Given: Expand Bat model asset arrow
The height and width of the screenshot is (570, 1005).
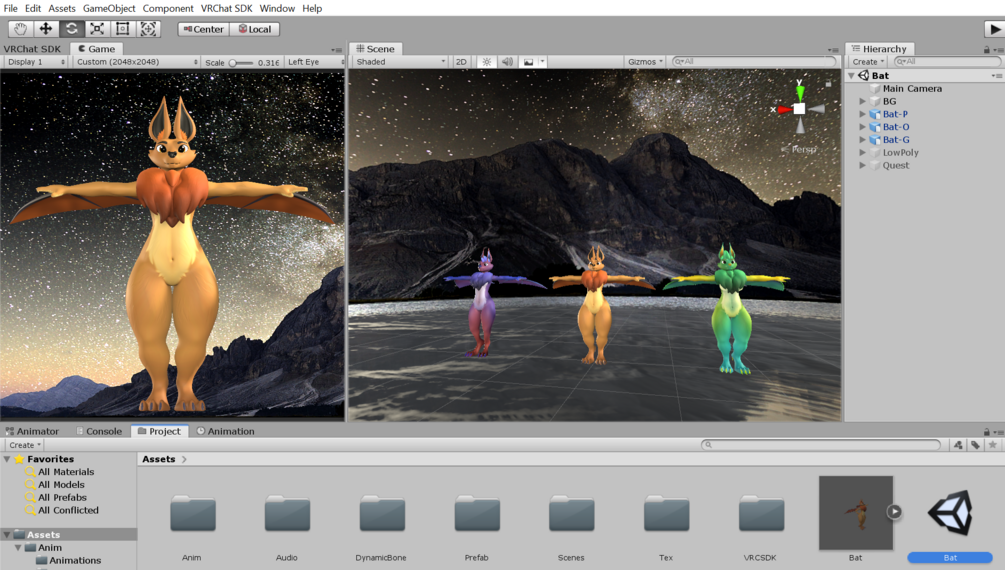Looking at the screenshot, I should [x=894, y=512].
